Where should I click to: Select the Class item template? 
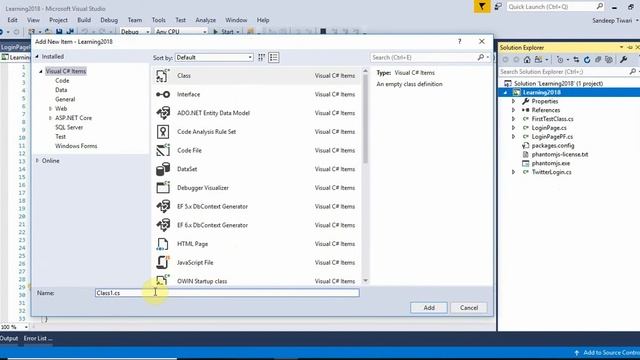tap(256, 76)
